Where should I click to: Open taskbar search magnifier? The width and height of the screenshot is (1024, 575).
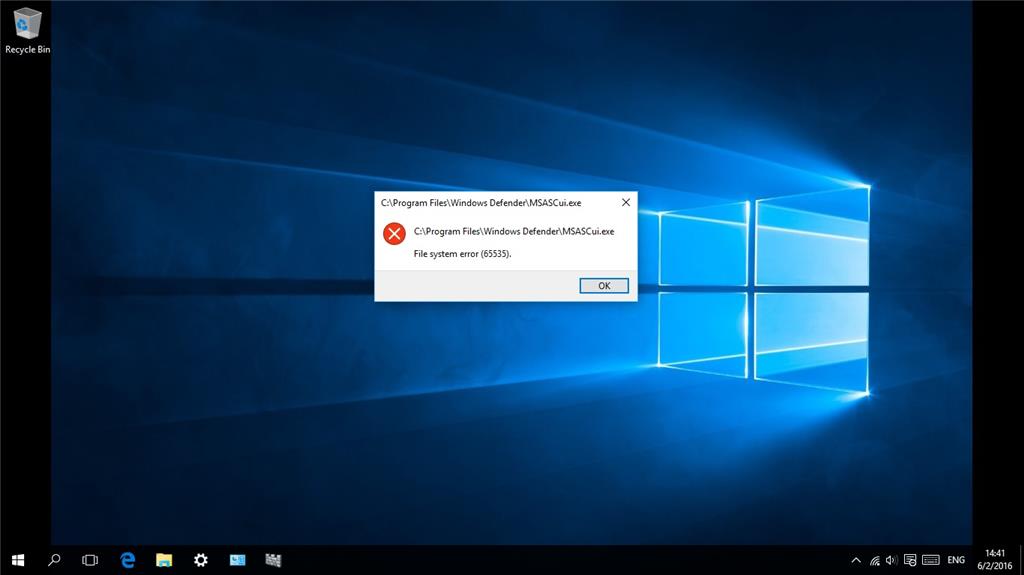54,560
